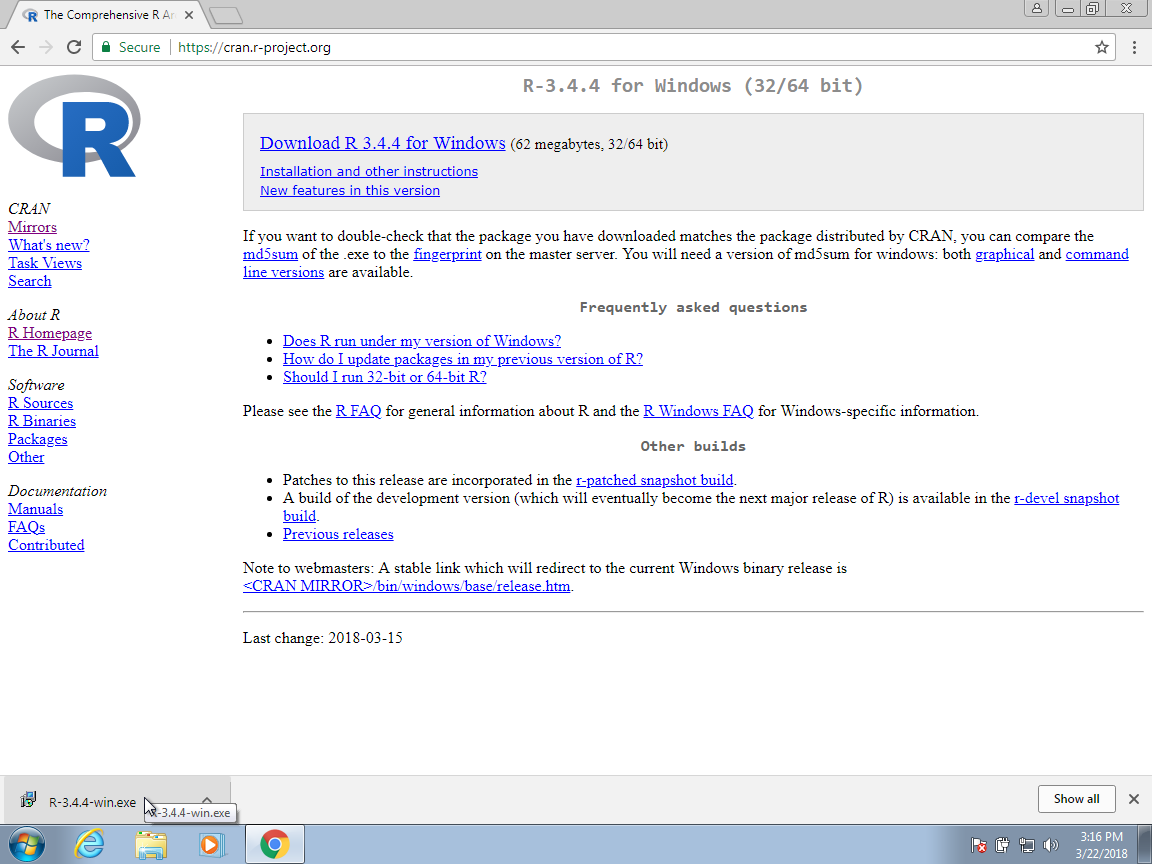Click the Show all downloads button
Viewport: 1152px width, 864px height.
point(1076,799)
